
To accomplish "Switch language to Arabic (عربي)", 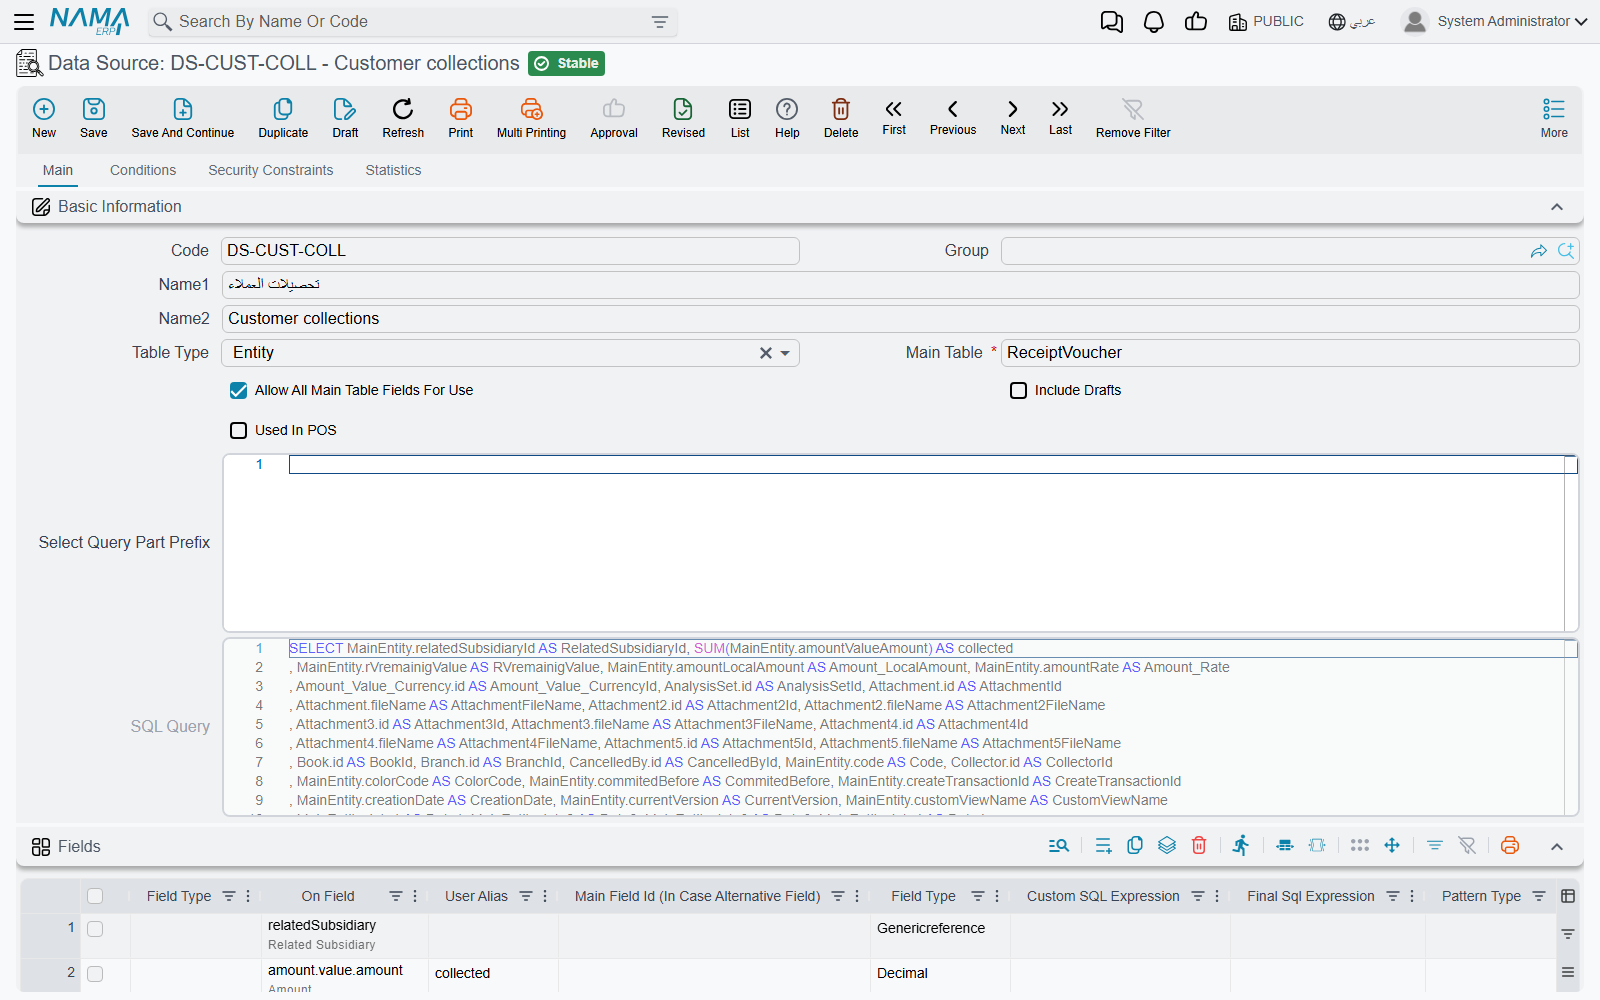I will coord(1352,22).
